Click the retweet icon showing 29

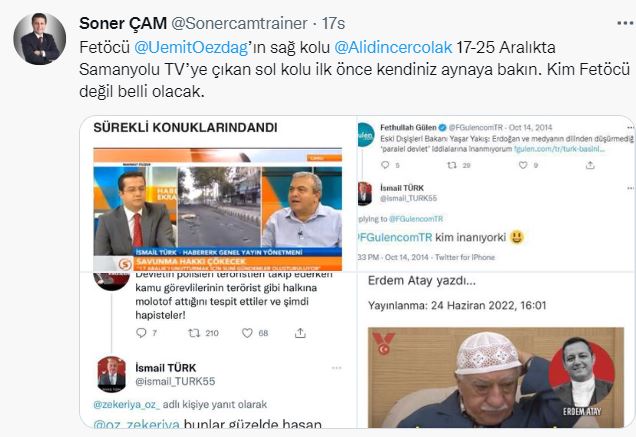coord(451,165)
